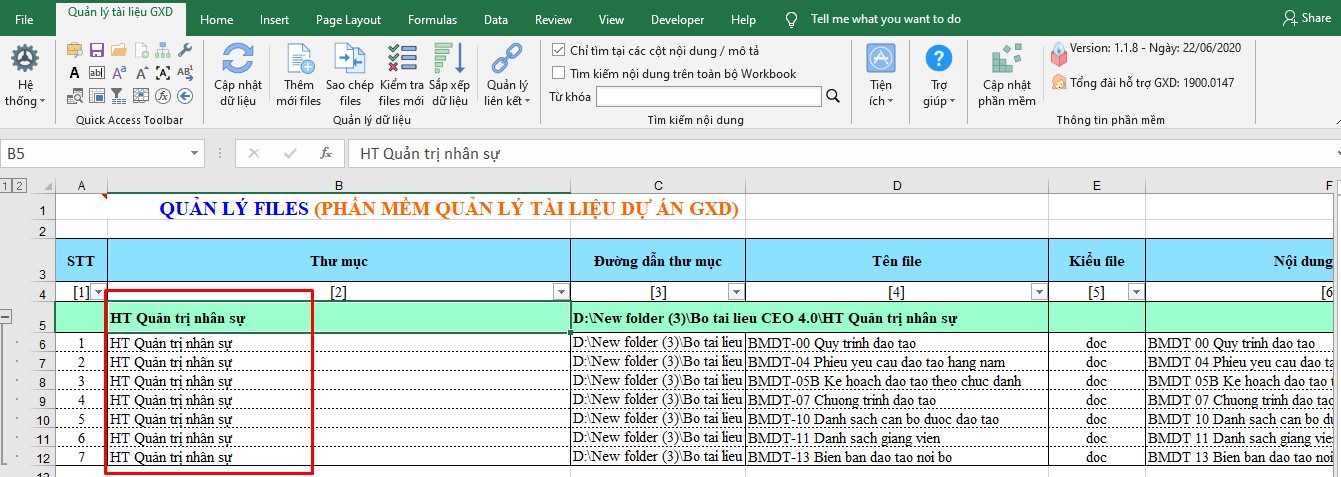Click Sắp xếp dữ liệu sort icon
The width and height of the screenshot is (1341, 477).
450,60
